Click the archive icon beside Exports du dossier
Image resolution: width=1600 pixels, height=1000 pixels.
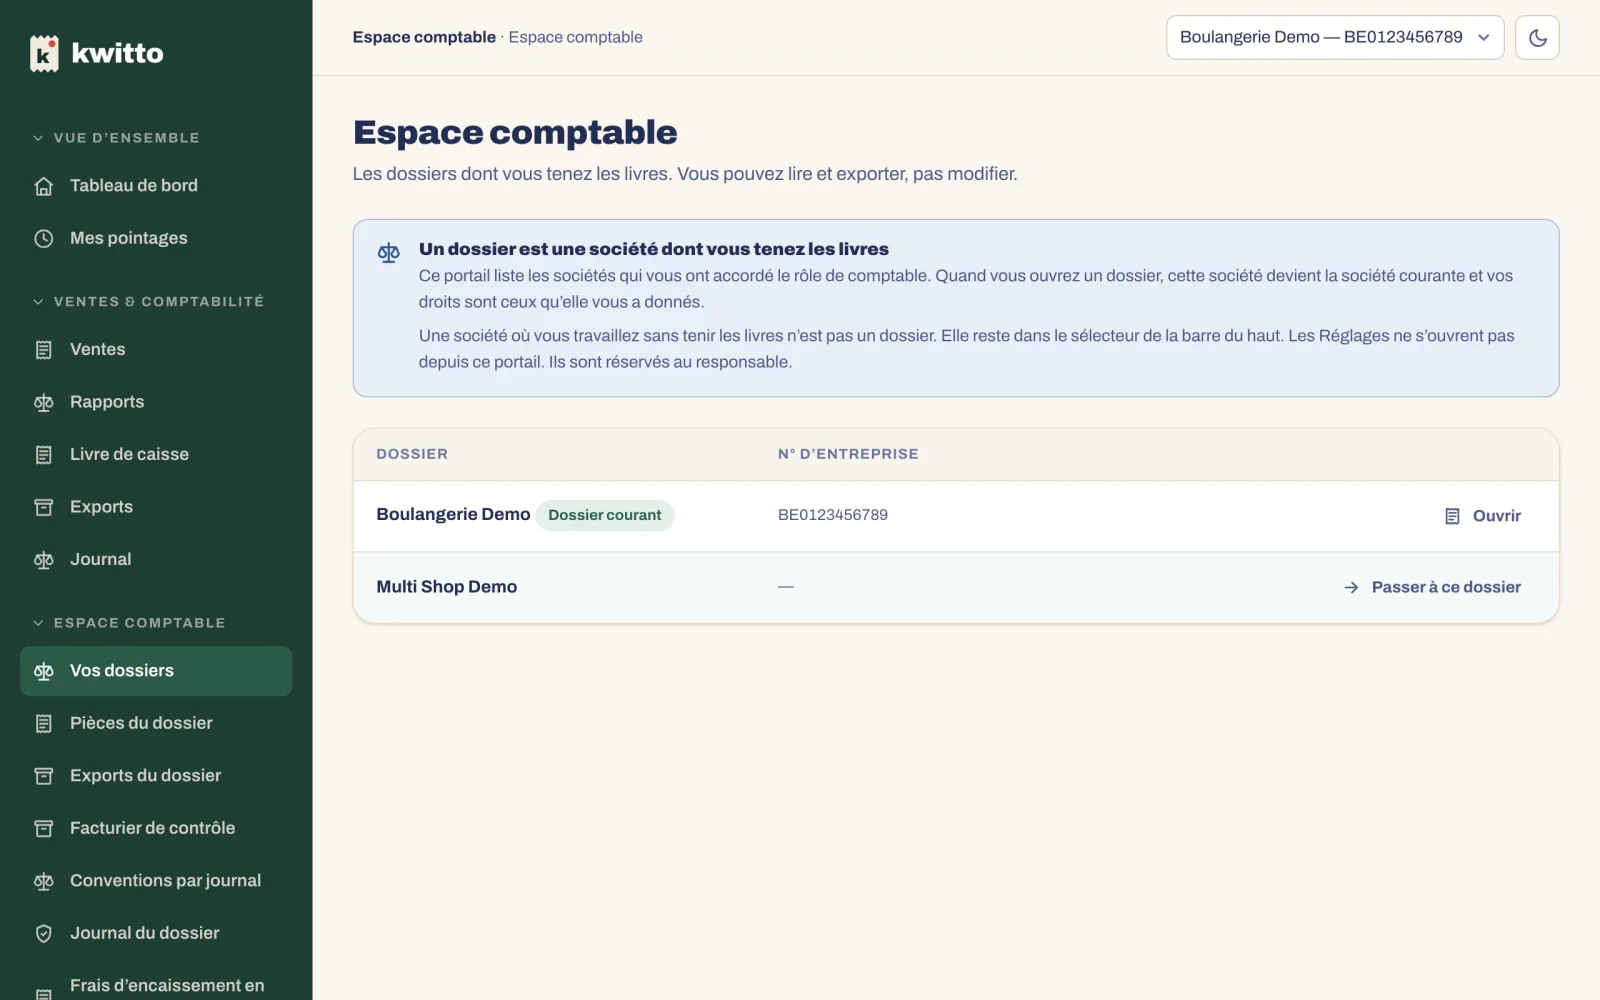44,776
